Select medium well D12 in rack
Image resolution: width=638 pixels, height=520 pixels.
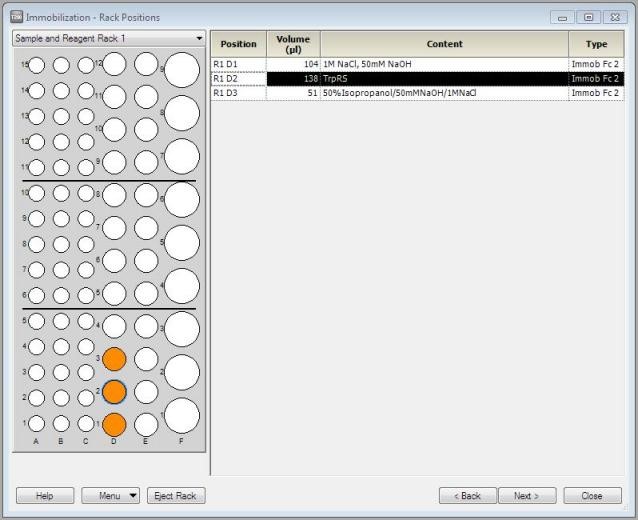114,65
